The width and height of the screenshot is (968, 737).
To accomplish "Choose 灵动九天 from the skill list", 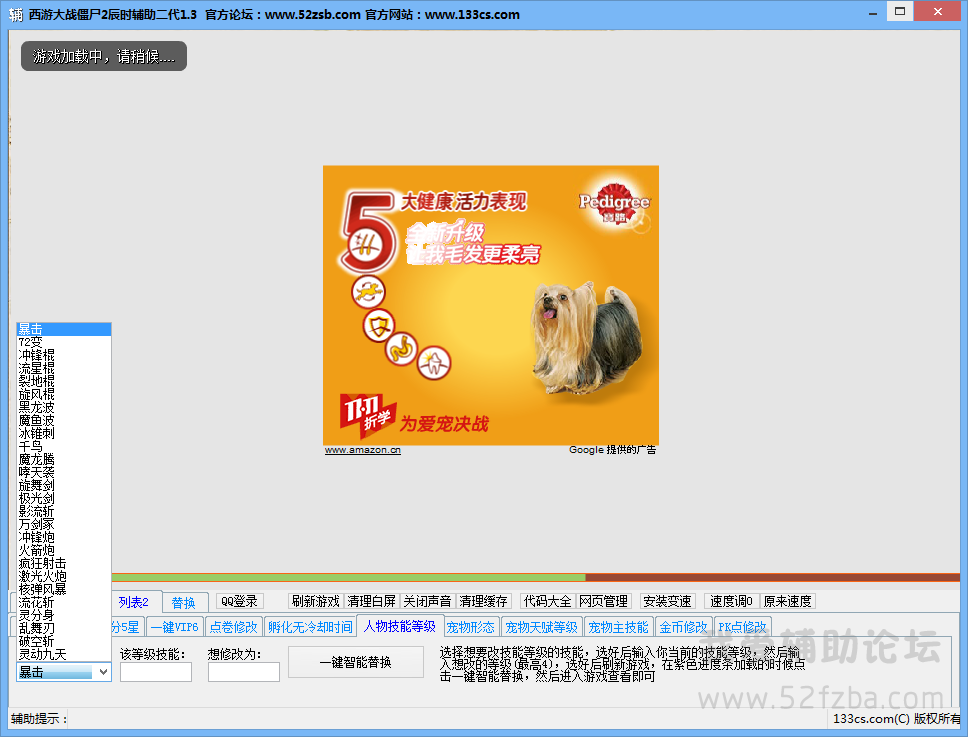I will (x=64, y=654).
